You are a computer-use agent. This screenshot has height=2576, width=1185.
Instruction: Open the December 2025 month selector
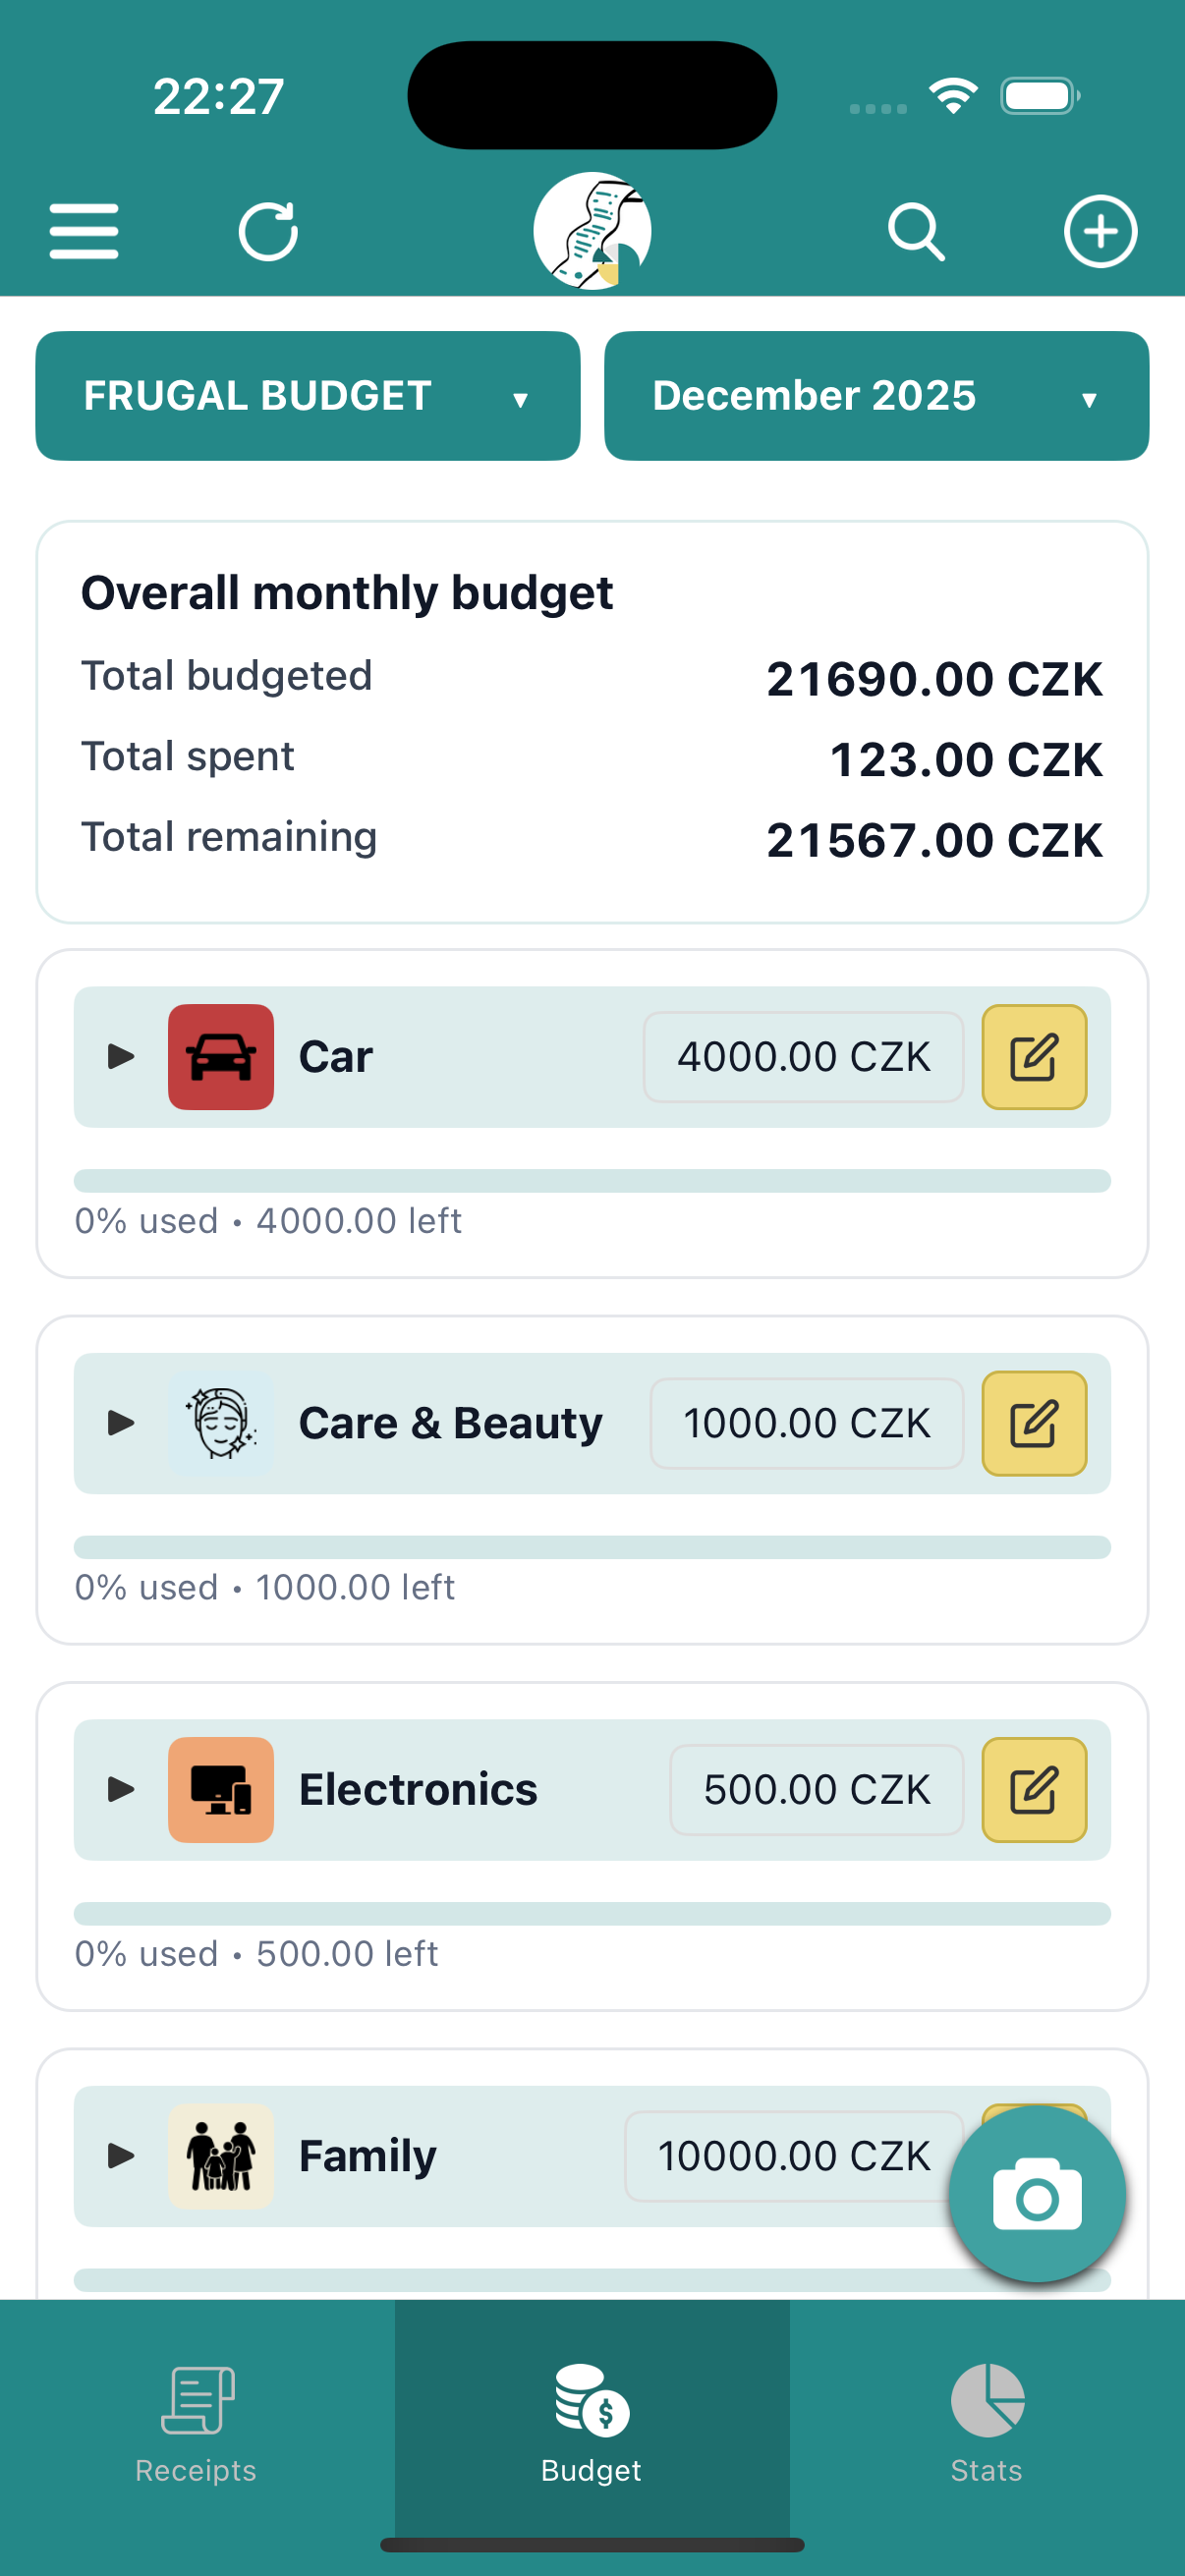876,396
